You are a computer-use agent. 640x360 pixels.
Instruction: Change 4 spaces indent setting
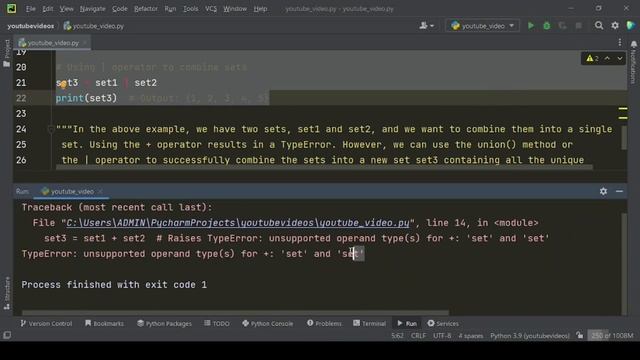(x=471, y=336)
